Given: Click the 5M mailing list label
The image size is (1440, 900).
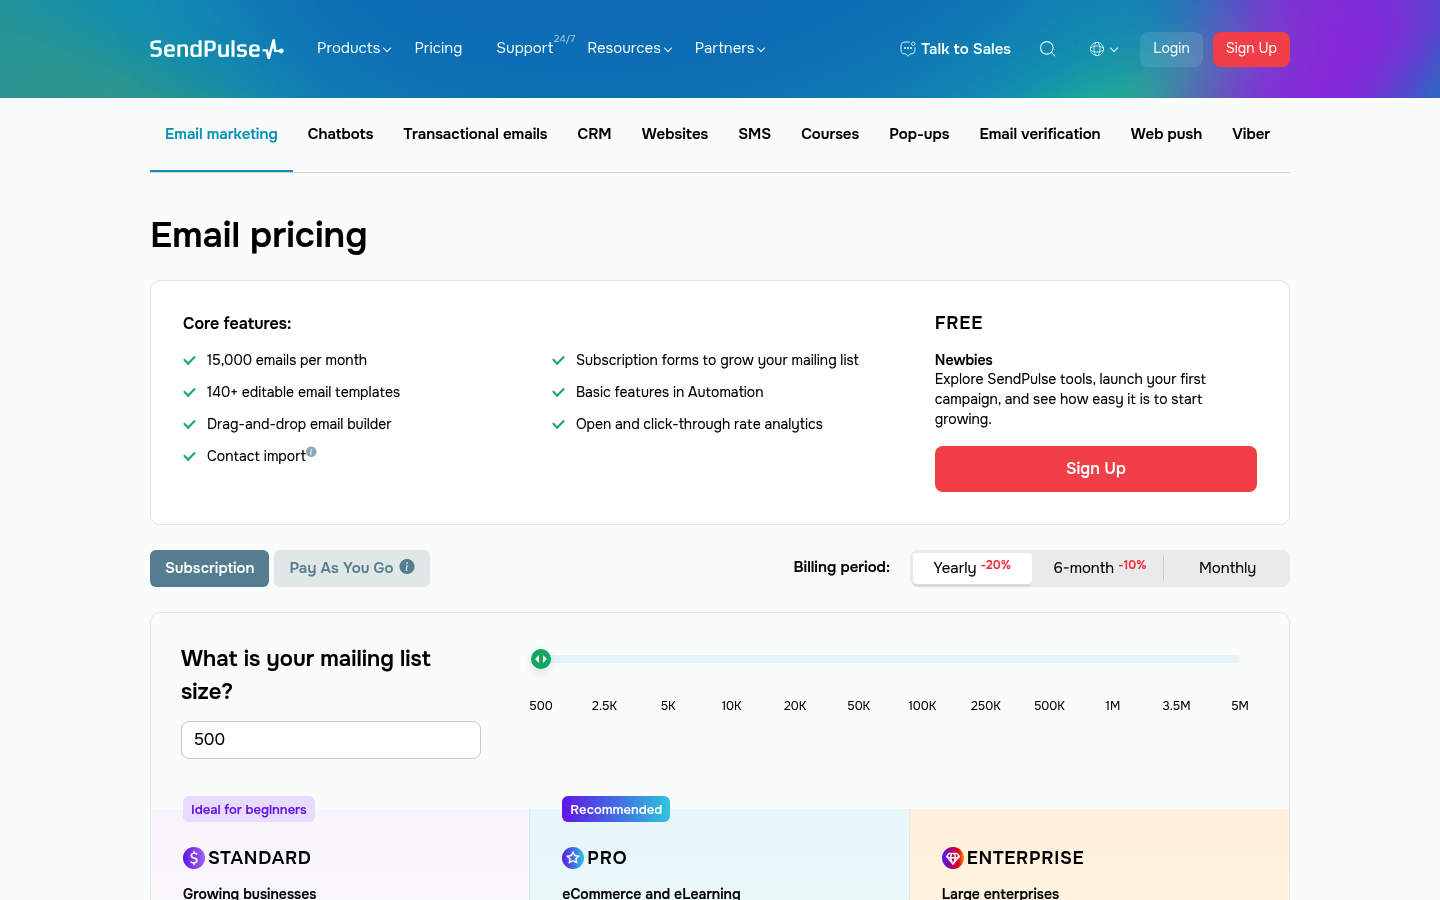Looking at the screenshot, I should pos(1240,706).
